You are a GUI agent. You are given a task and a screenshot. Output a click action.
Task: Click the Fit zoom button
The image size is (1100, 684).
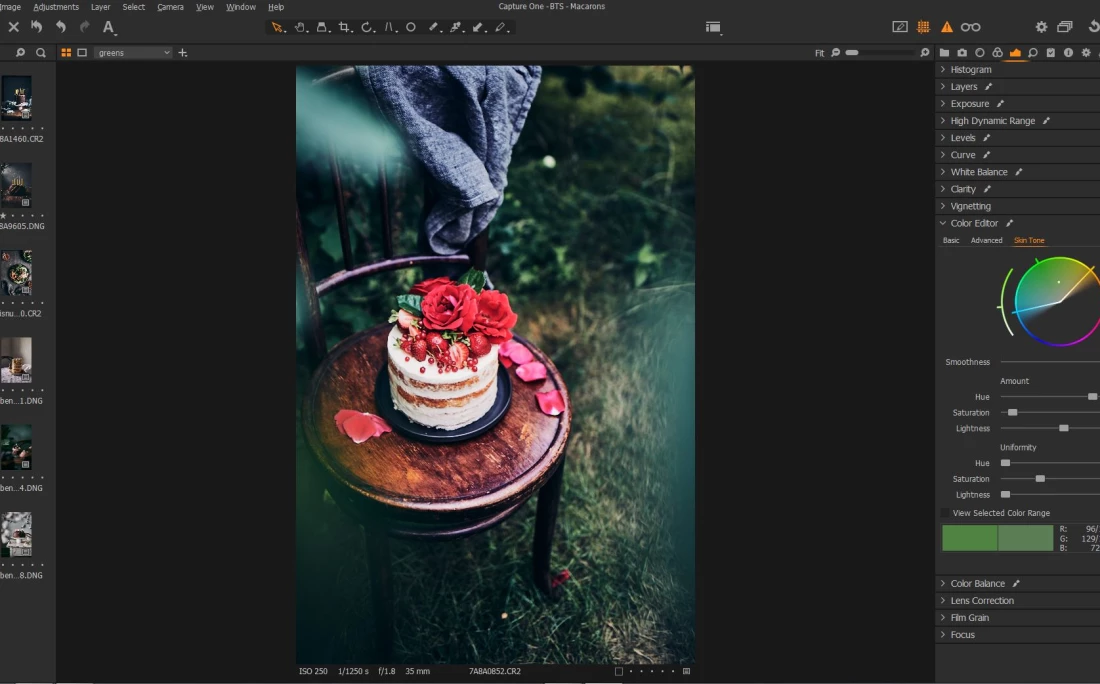[819, 52]
